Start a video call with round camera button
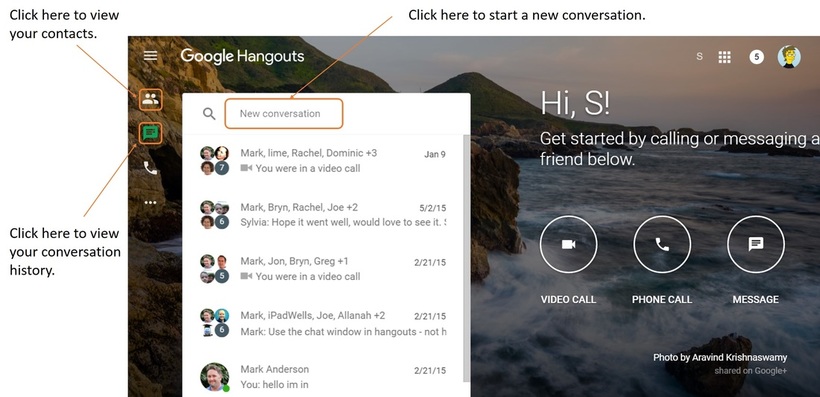The width and height of the screenshot is (820, 397). click(568, 244)
